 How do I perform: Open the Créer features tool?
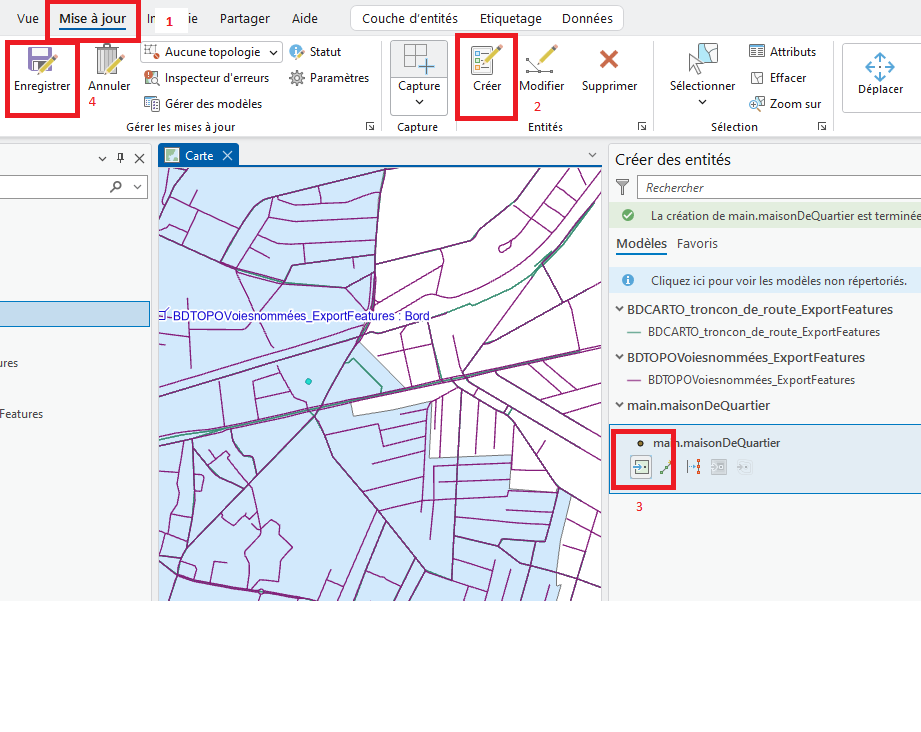tap(487, 69)
